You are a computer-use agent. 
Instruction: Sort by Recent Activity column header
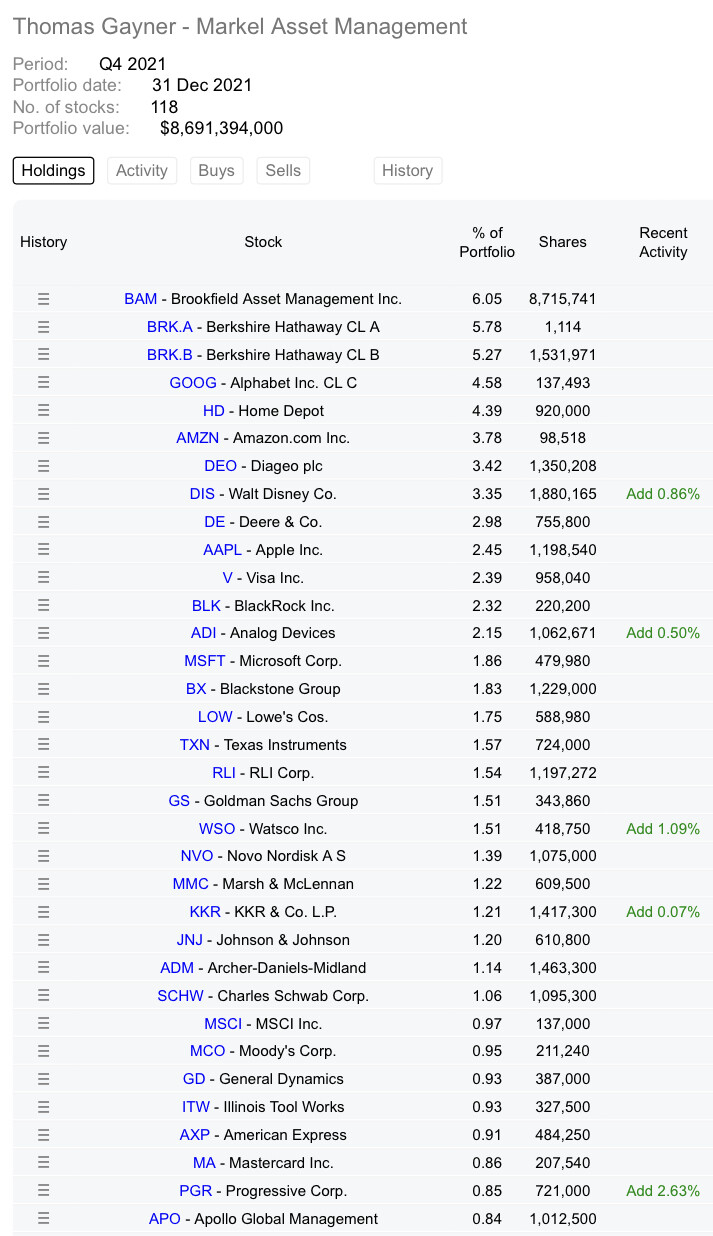[663, 242]
